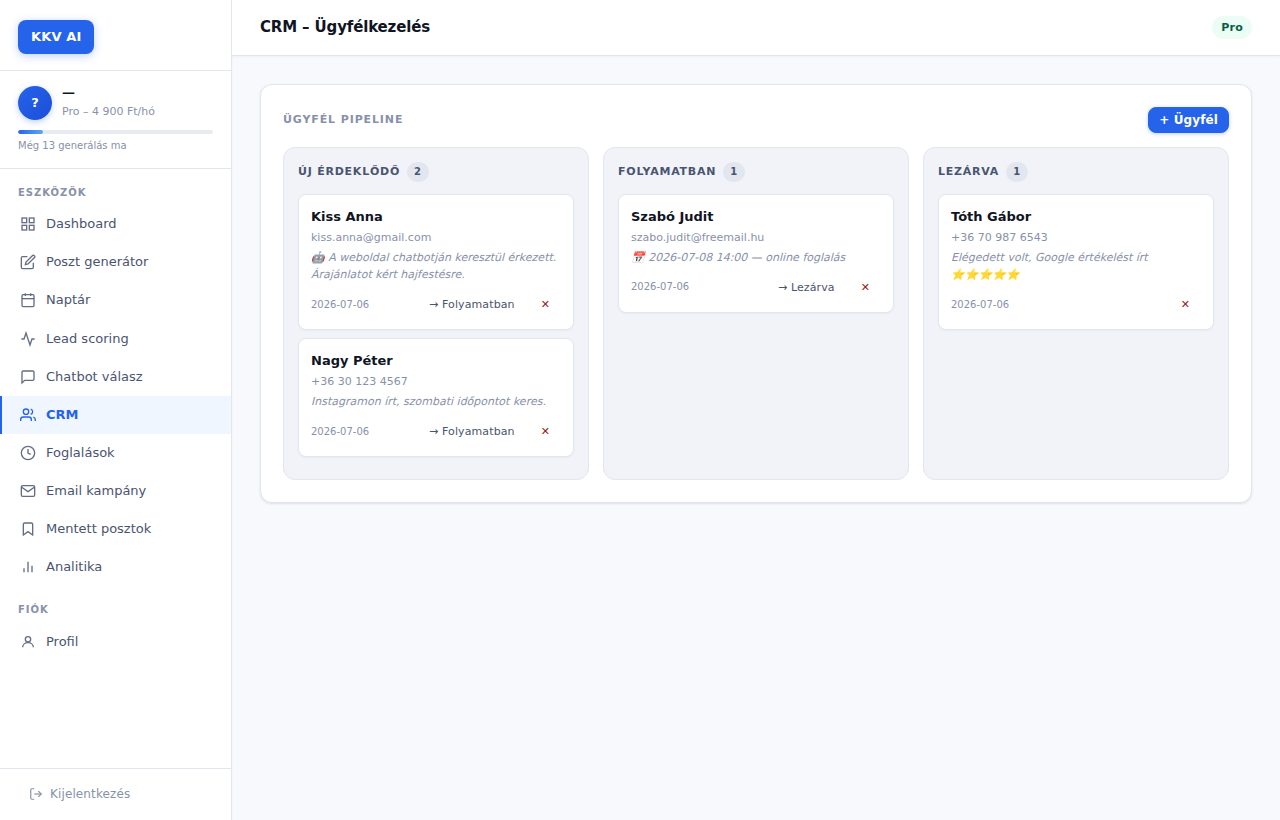Click the daily generation progress bar
This screenshot has height=820, width=1280.
(115, 132)
